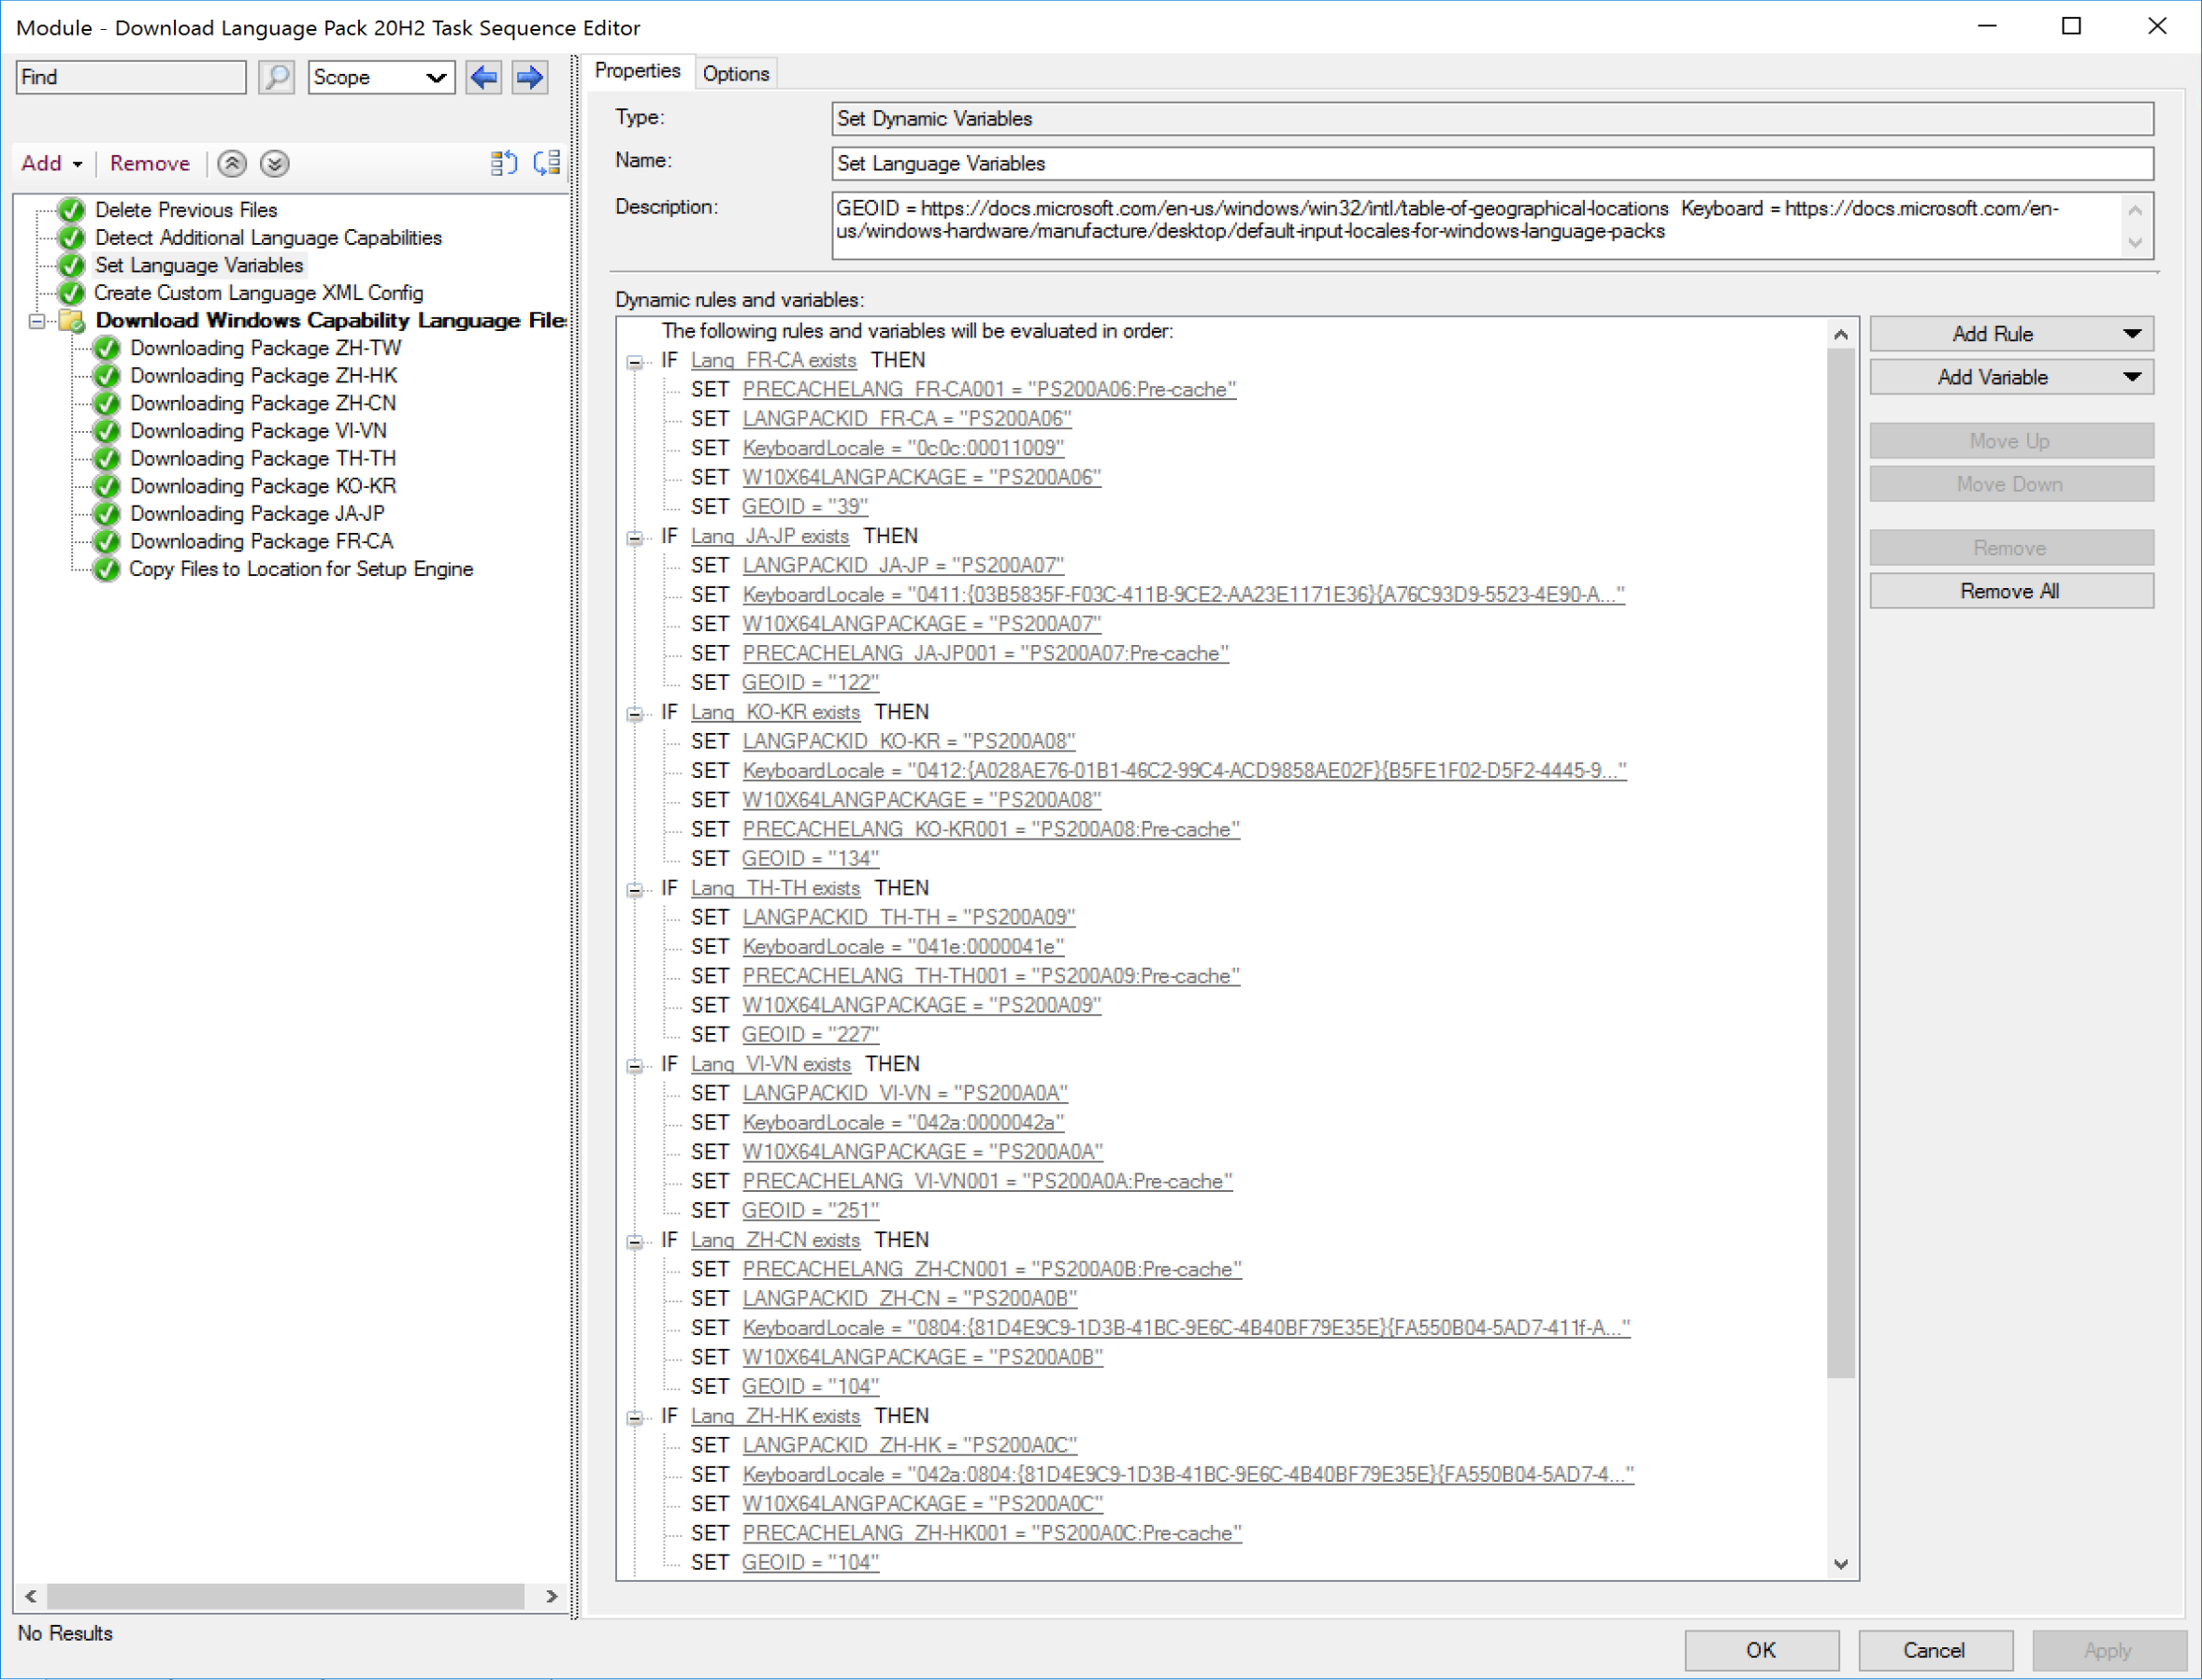Click the OK button
Image resolution: width=2202 pixels, height=1680 pixels.
coord(1761,1650)
